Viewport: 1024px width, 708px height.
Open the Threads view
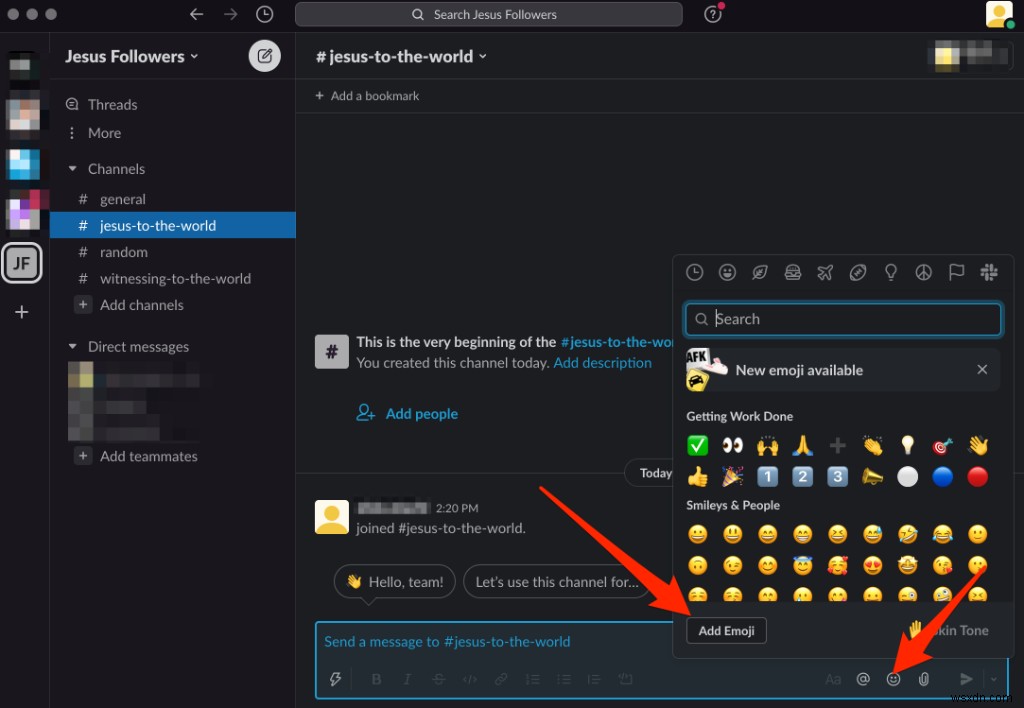click(110, 104)
